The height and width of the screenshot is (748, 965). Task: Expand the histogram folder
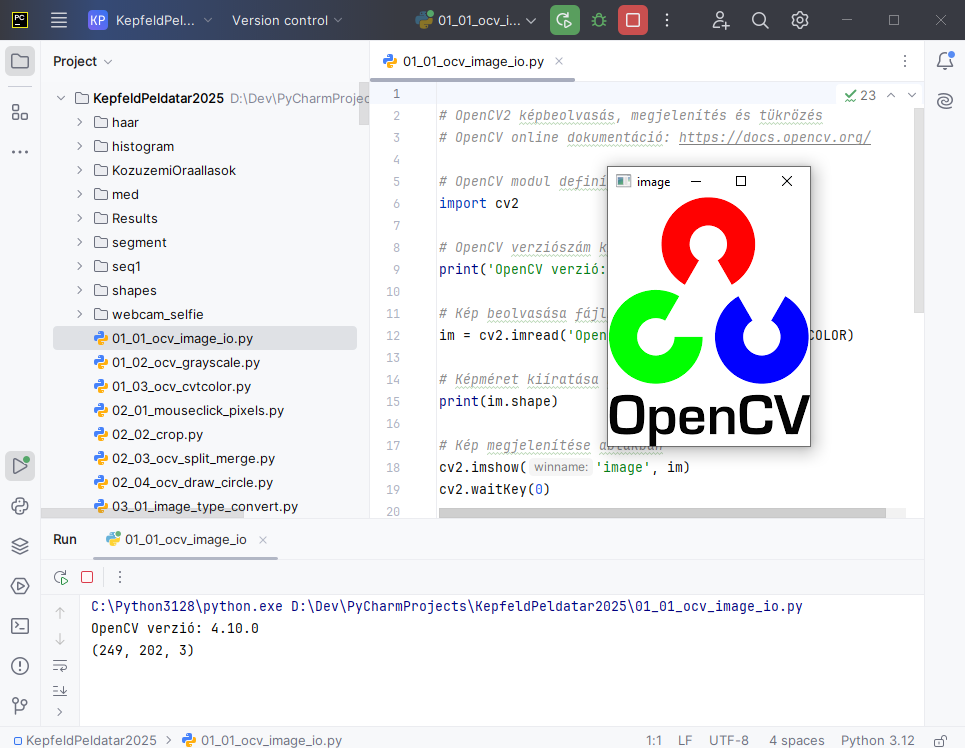[79, 146]
